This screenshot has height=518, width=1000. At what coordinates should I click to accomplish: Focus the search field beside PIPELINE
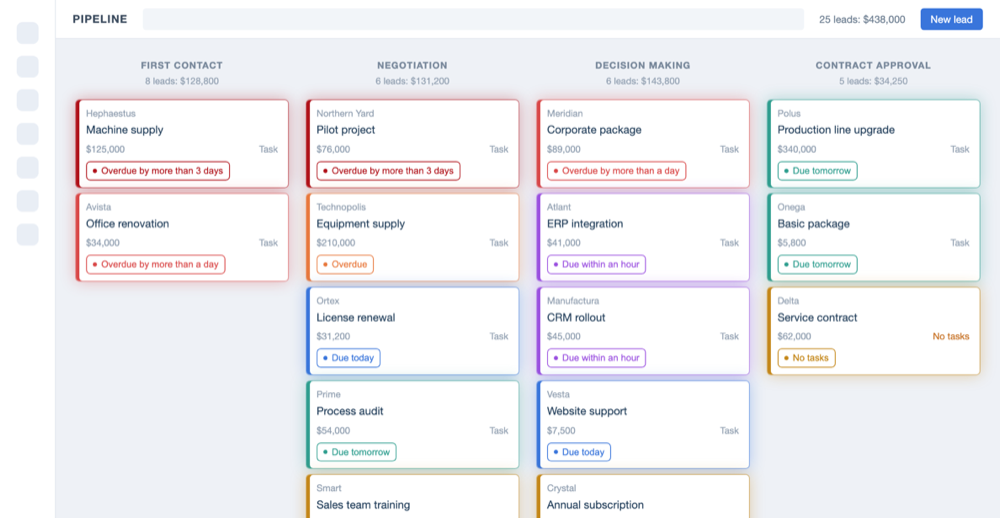click(473, 19)
